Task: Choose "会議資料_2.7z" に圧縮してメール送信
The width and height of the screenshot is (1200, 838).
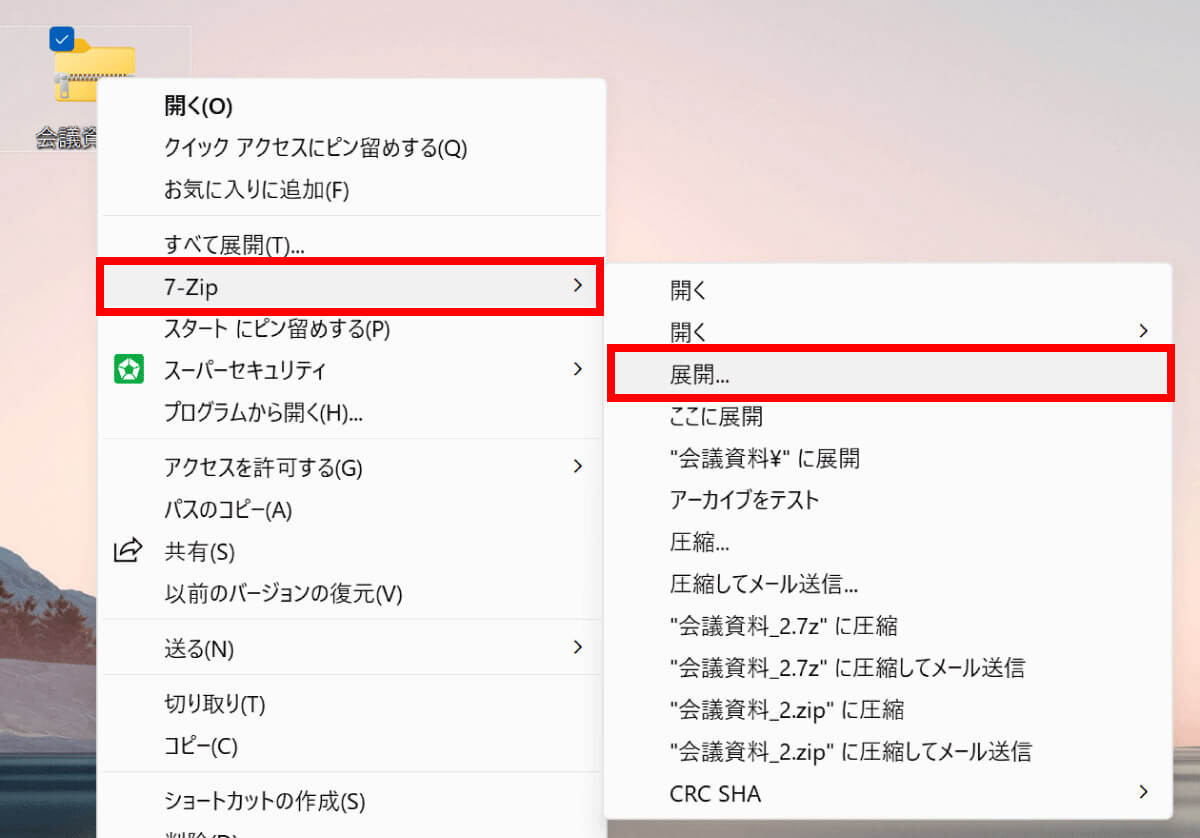Action: tap(889, 667)
